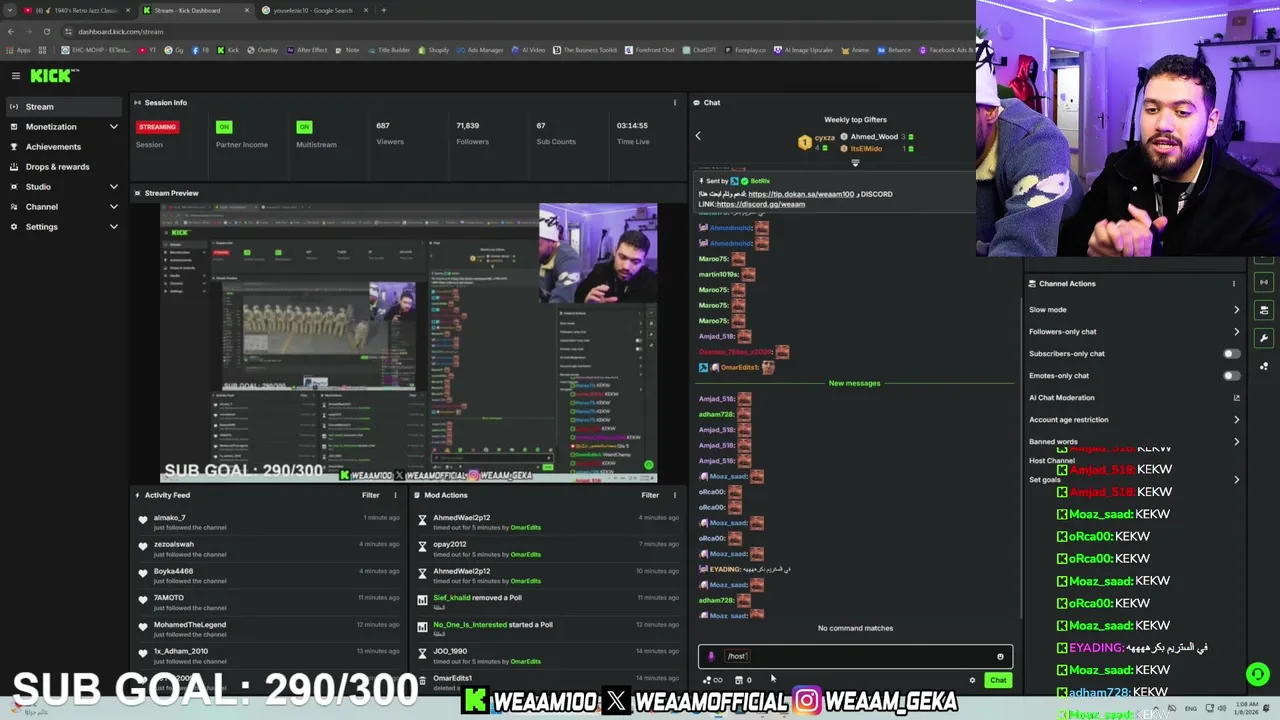The width and height of the screenshot is (1280, 720).
Task: Click the panel layout icon in right toolbar
Action: 1264,310
